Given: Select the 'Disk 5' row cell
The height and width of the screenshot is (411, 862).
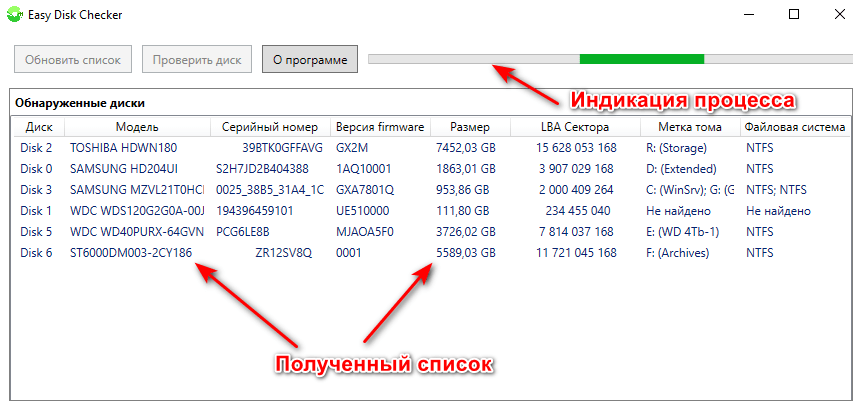Looking at the screenshot, I should tap(36, 232).
